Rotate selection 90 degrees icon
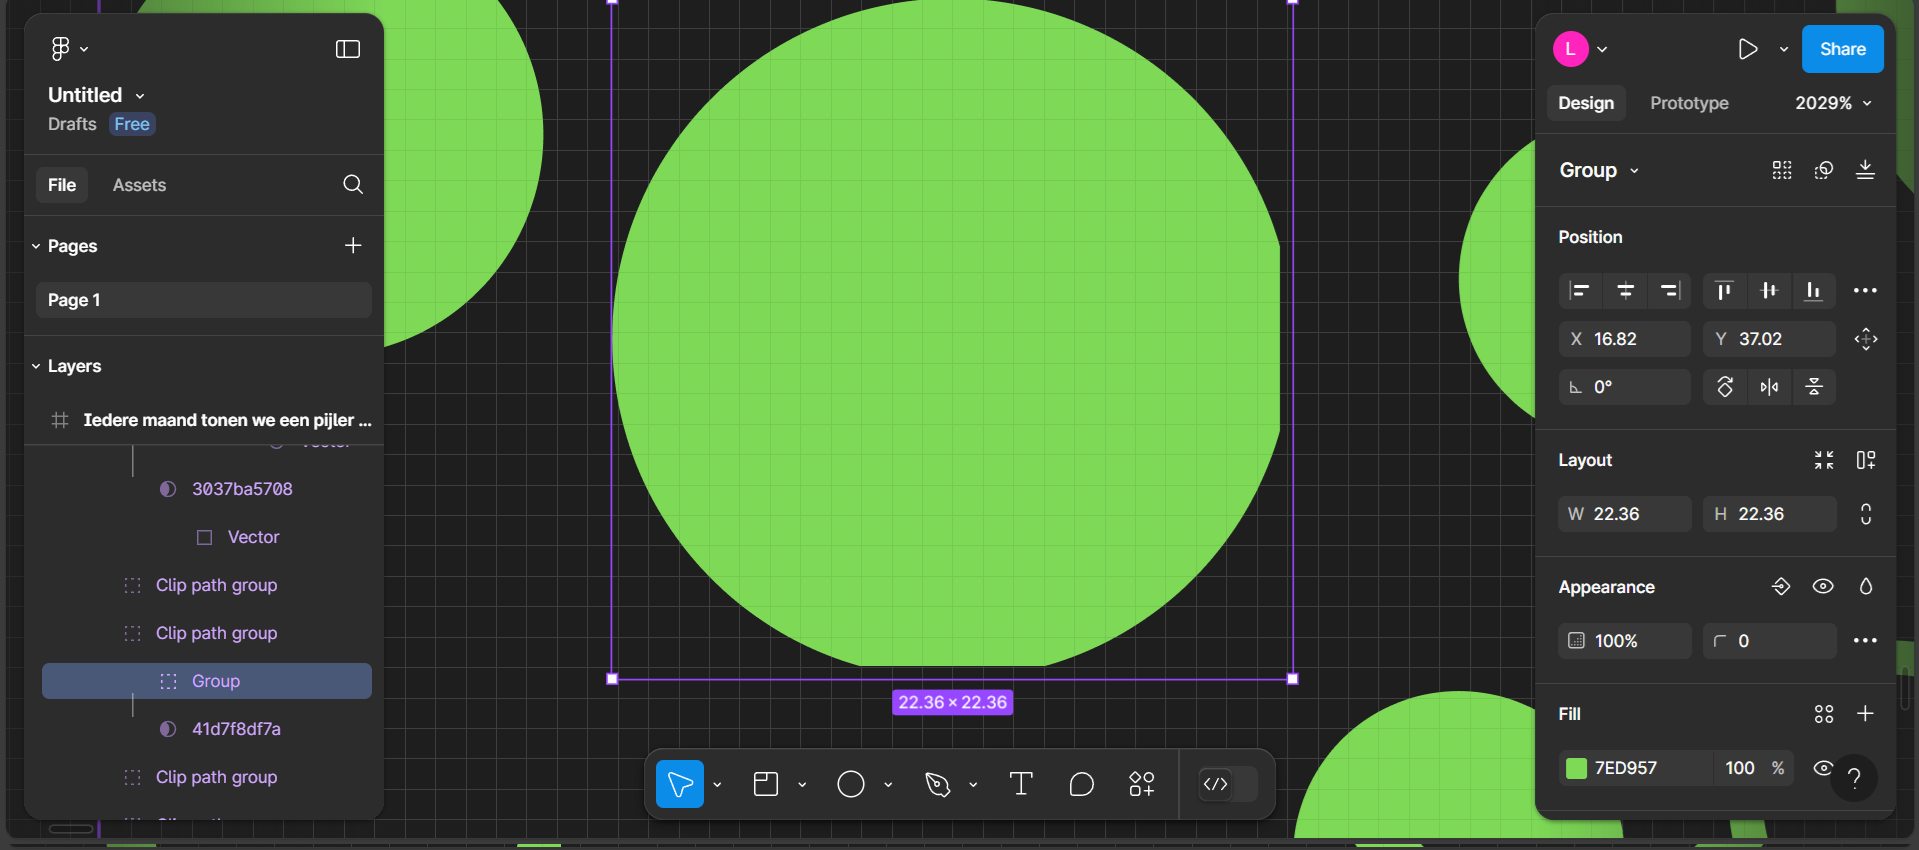This screenshot has width=1919, height=850. pos(1725,387)
